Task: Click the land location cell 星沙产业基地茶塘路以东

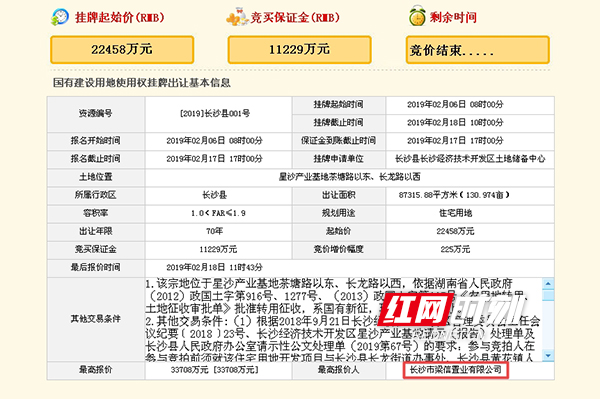Action: coord(349,177)
